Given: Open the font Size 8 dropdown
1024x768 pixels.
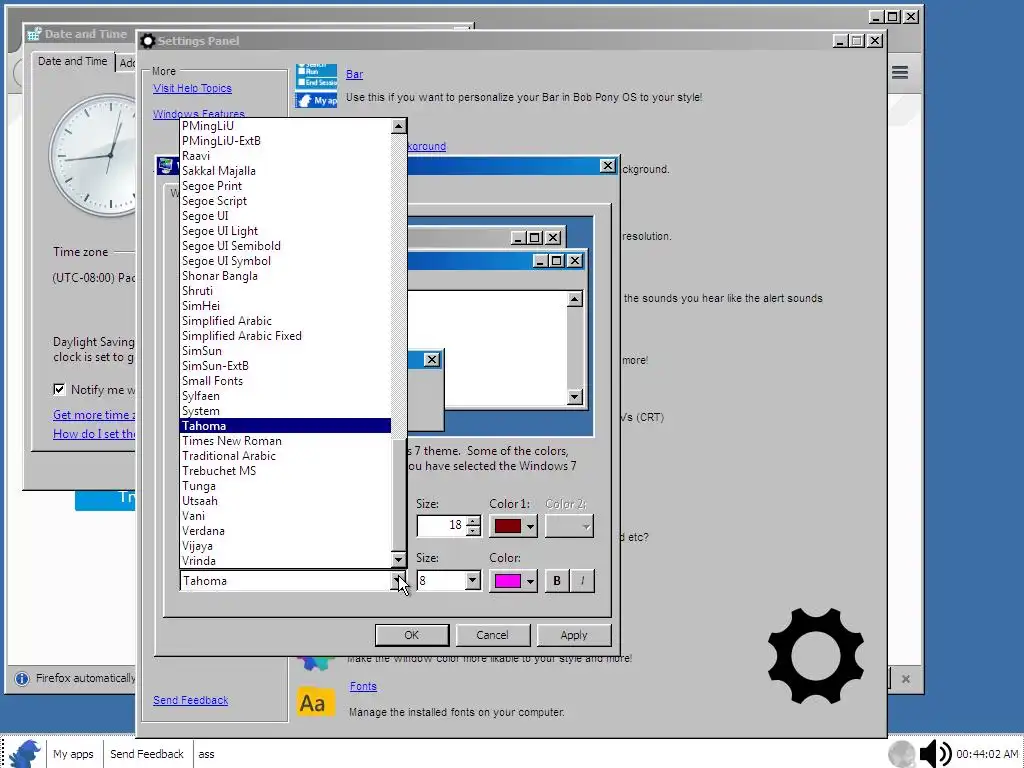Looking at the screenshot, I should tap(472, 581).
